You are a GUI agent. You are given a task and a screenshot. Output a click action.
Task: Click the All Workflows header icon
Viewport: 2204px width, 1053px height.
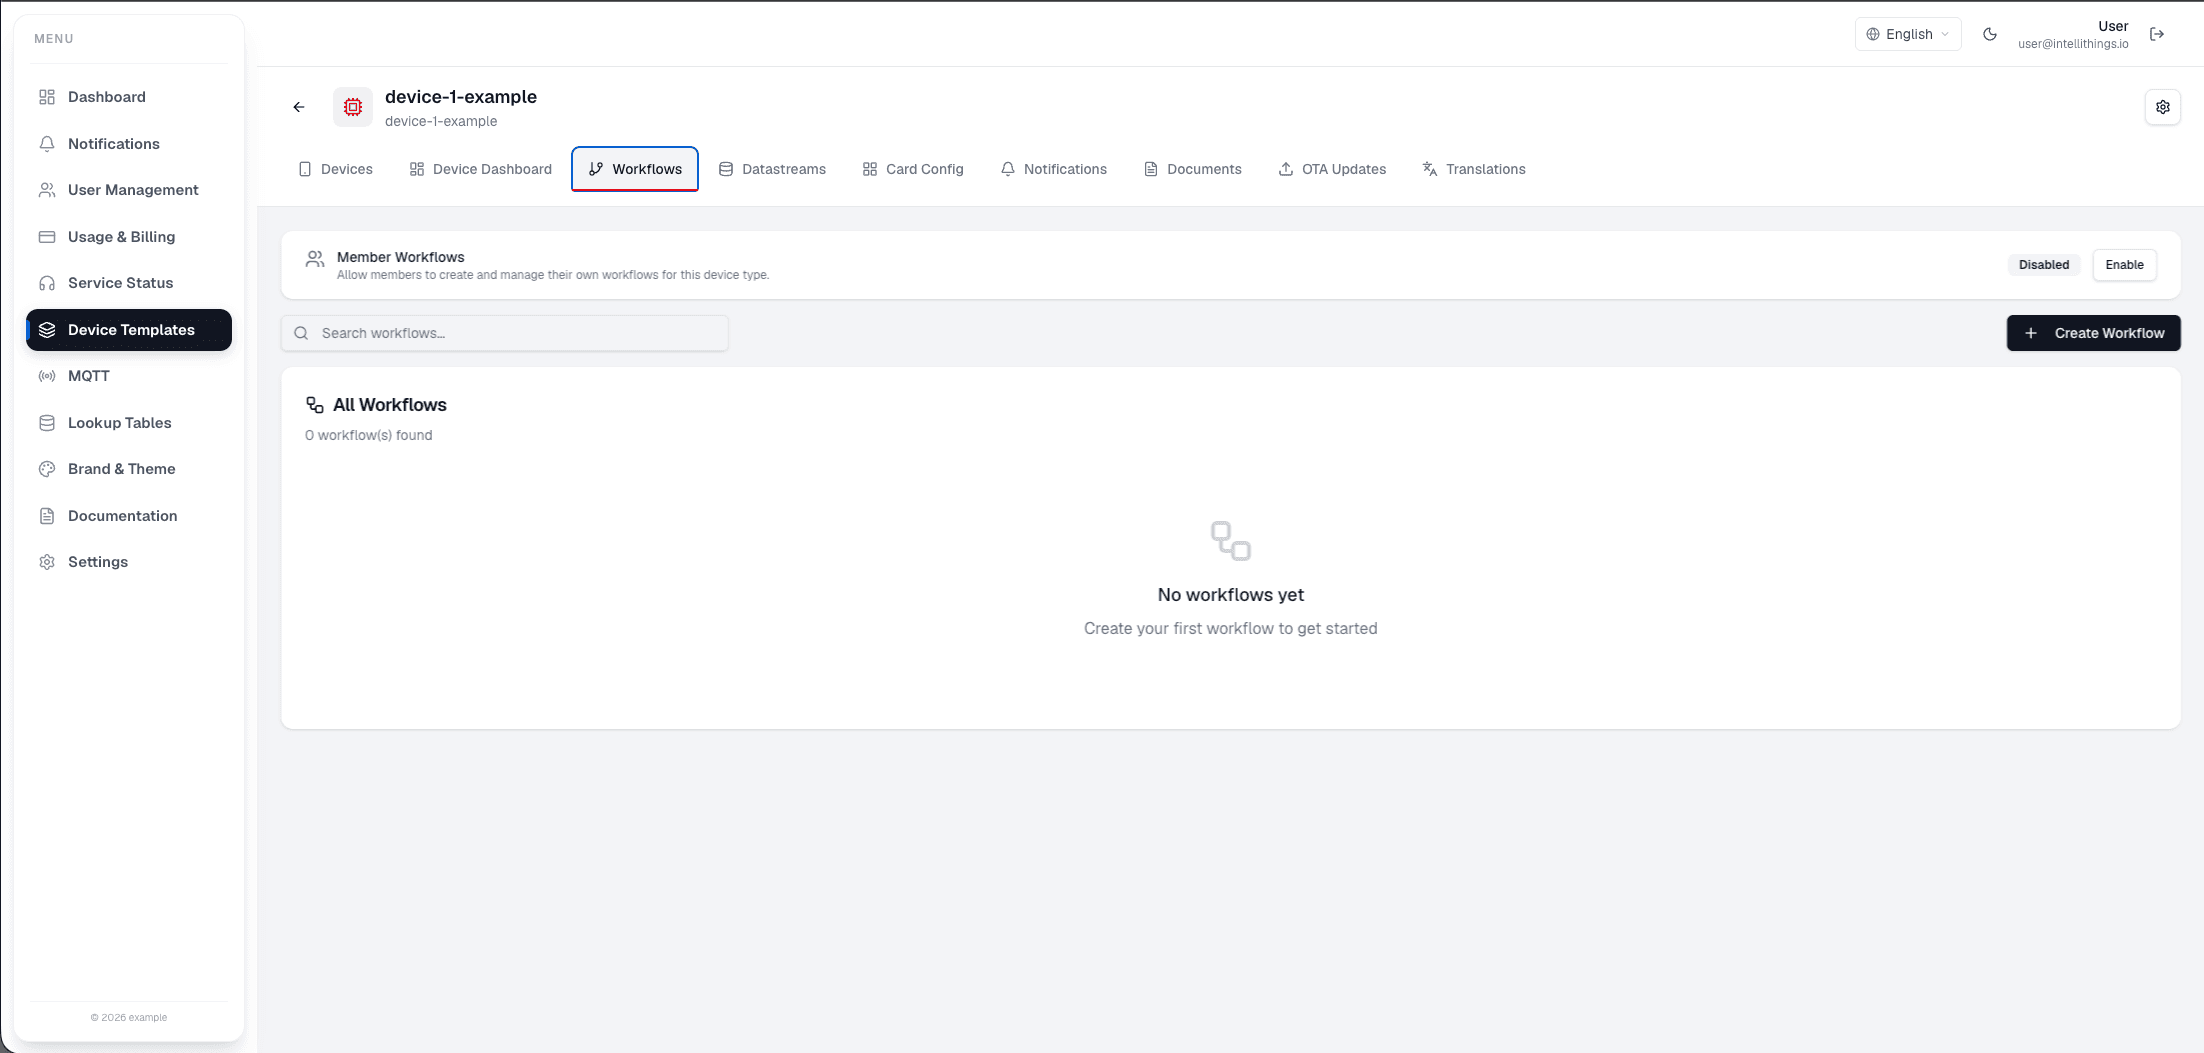pyautogui.click(x=315, y=405)
